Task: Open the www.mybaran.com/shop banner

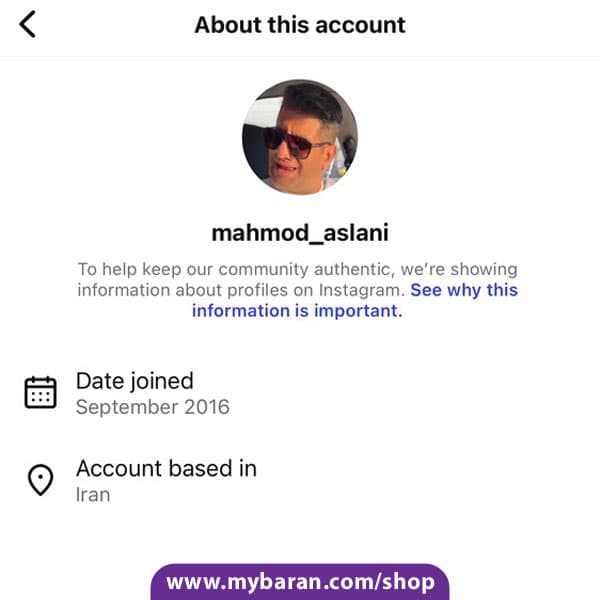Action: click(300, 582)
